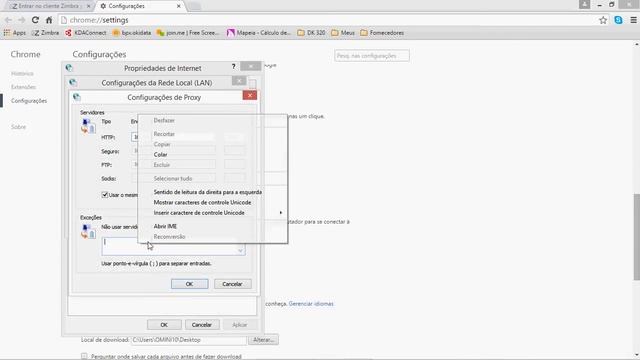
Task: Select 'Sentido de leitura da direita para a esquerda'
Action: coord(207,192)
